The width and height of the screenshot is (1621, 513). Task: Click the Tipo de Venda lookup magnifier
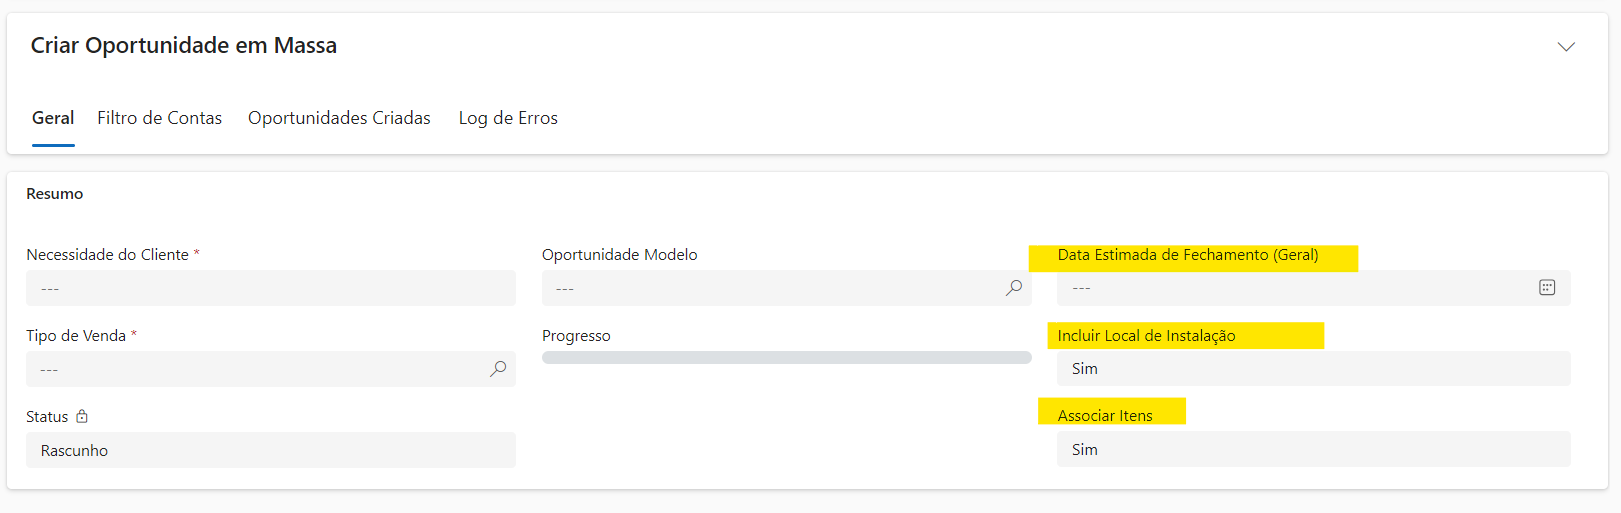point(497,369)
